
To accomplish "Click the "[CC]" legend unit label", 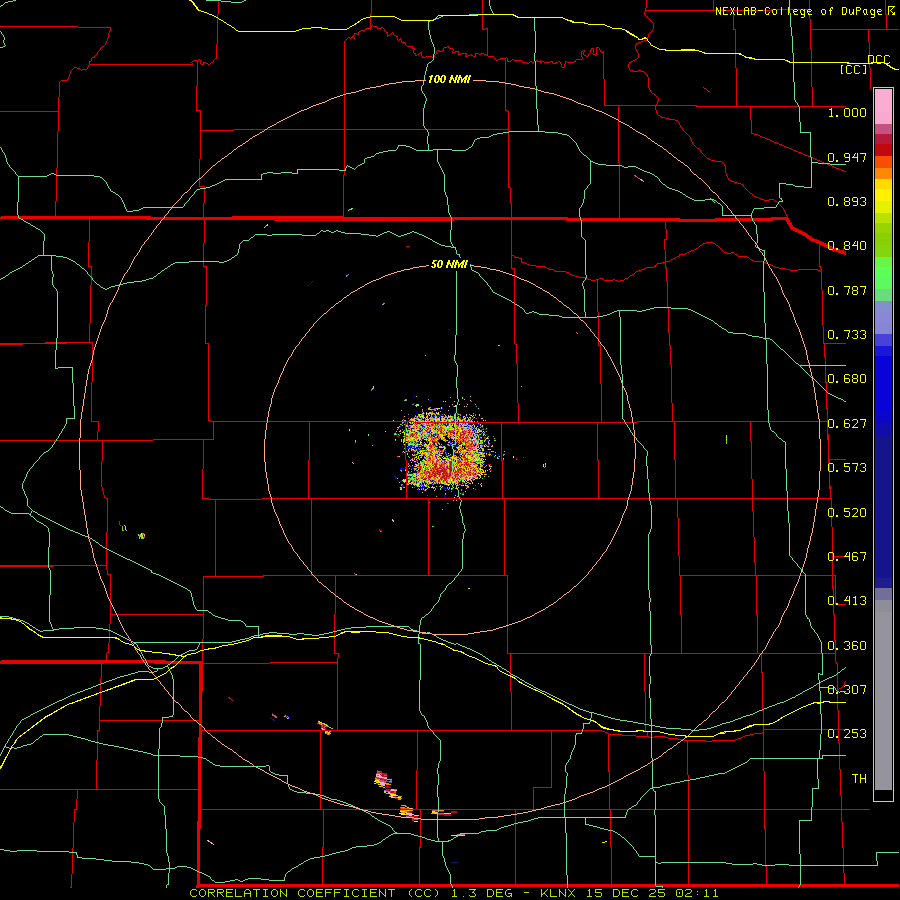I will click(854, 69).
